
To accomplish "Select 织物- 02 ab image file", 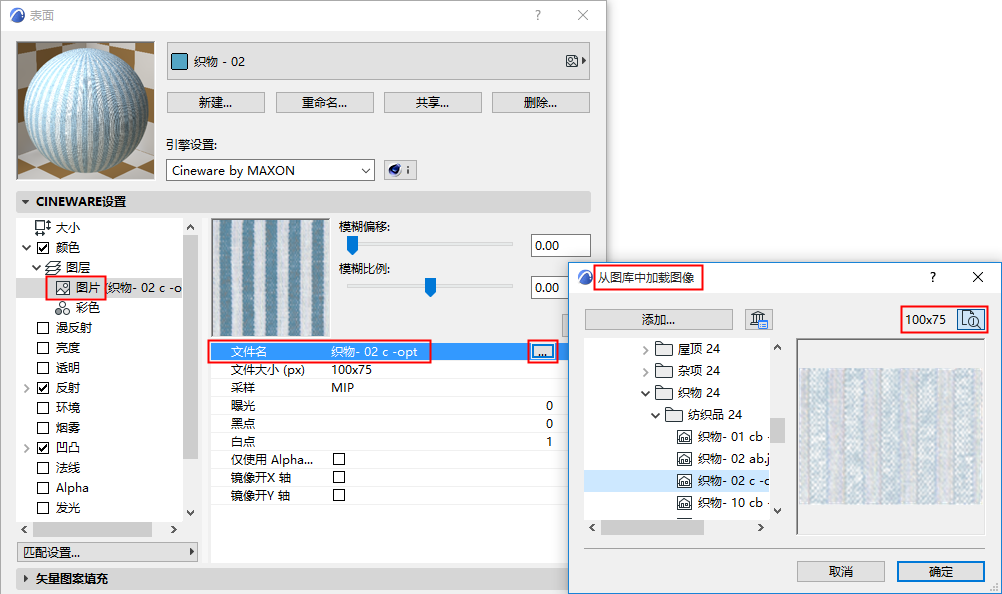I will (723, 459).
